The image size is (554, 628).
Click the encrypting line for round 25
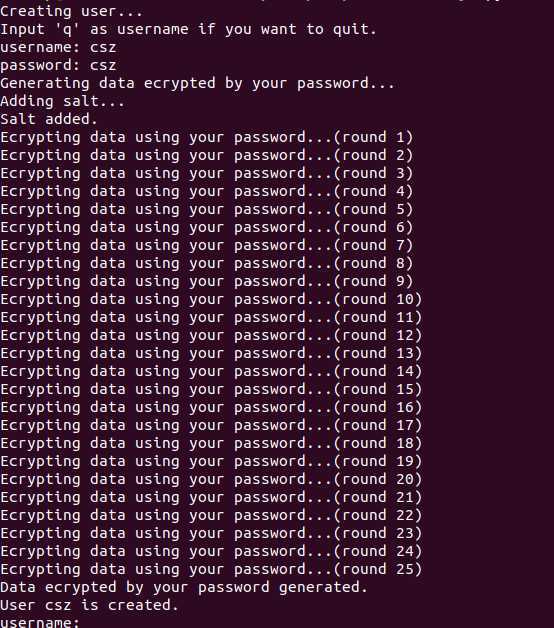(x=211, y=570)
